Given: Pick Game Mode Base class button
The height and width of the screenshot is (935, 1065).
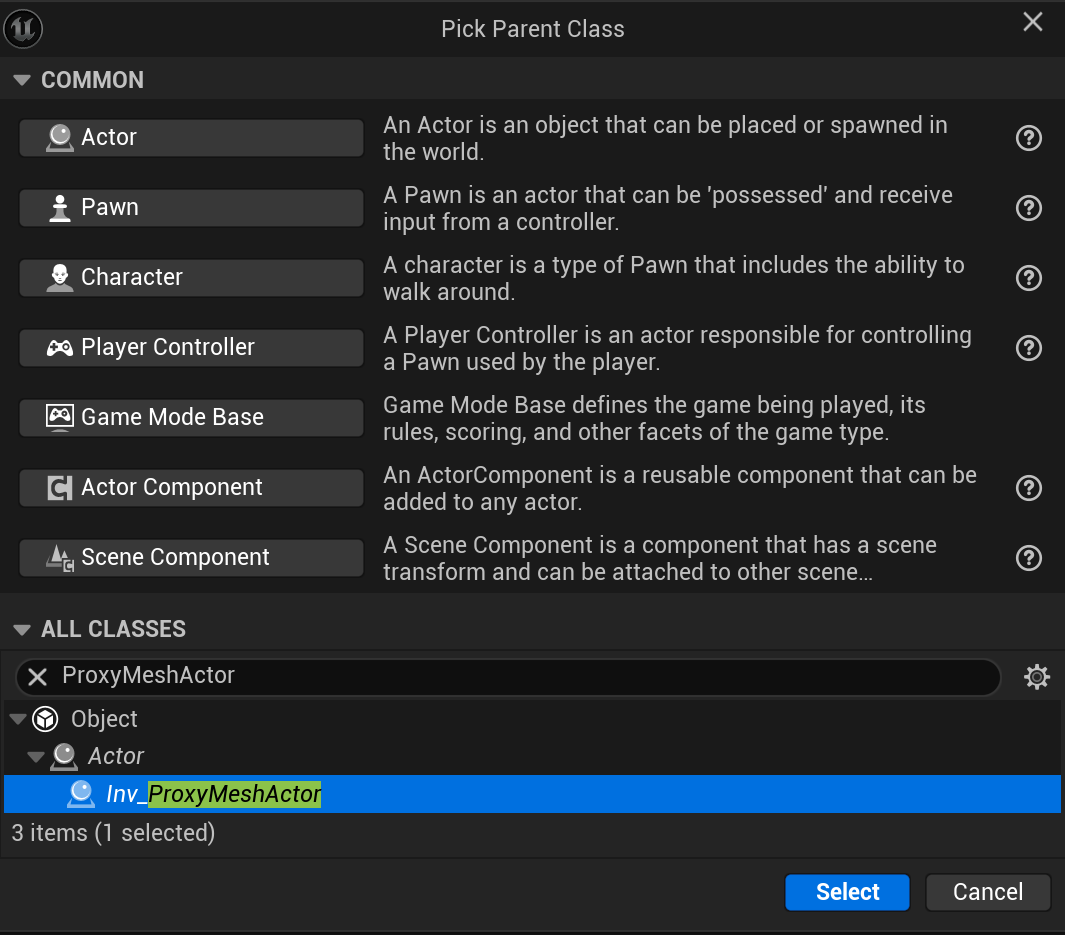Looking at the screenshot, I should [191, 417].
